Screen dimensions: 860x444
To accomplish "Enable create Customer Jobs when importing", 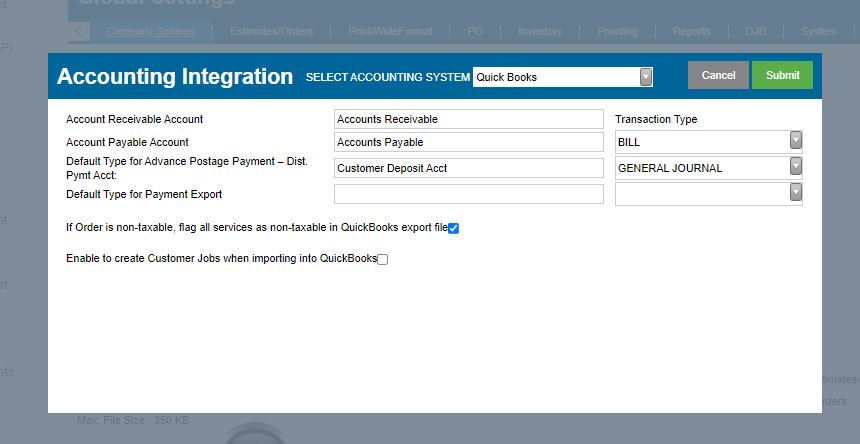I will (382, 259).
